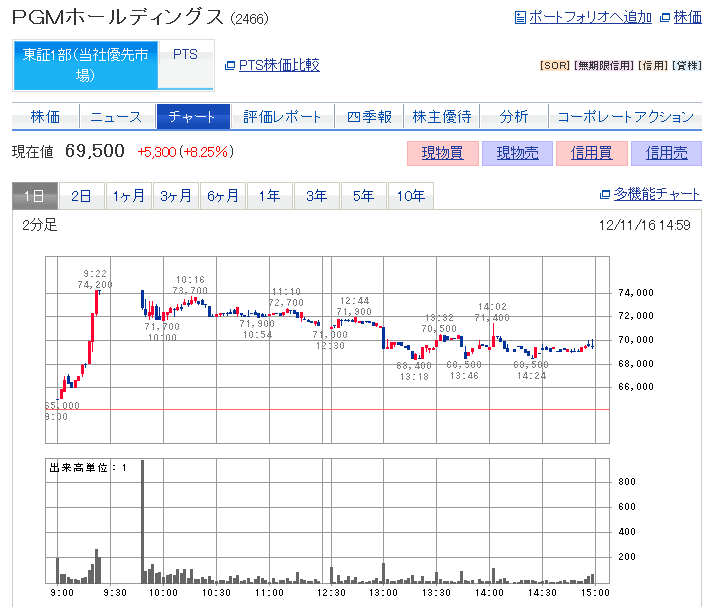
Task: Select the 1年 chart period
Action: coord(270,196)
